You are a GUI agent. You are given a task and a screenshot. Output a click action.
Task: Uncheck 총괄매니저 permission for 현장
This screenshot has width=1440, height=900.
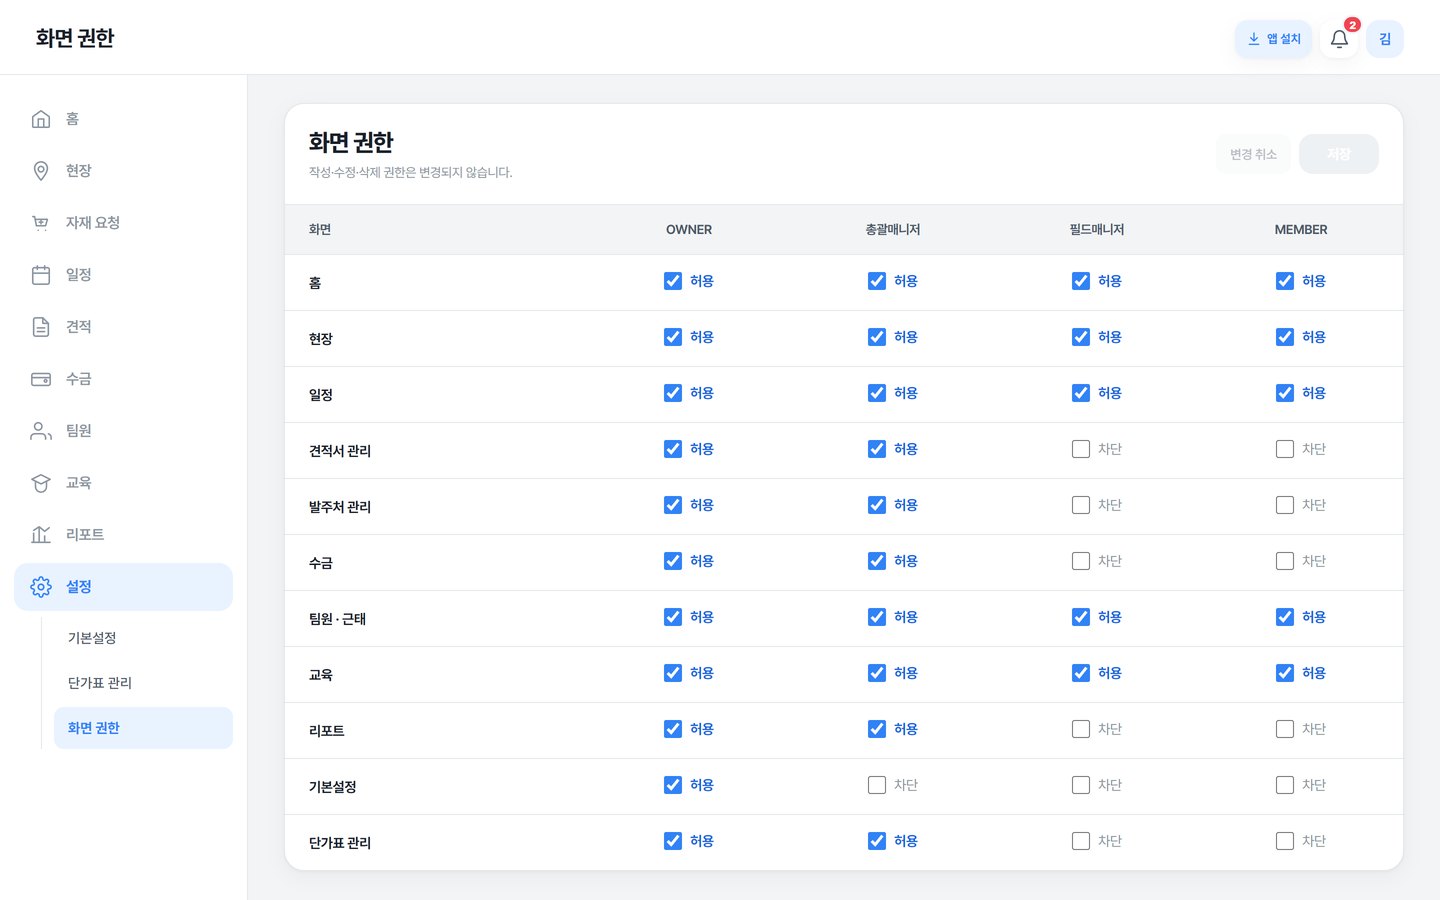[x=877, y=337]
